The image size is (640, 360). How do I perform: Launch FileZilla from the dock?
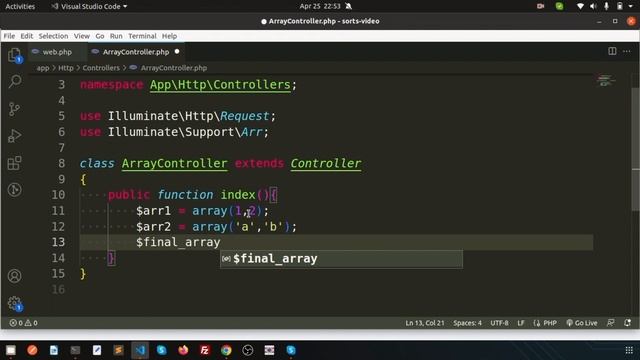click(204, 350)
